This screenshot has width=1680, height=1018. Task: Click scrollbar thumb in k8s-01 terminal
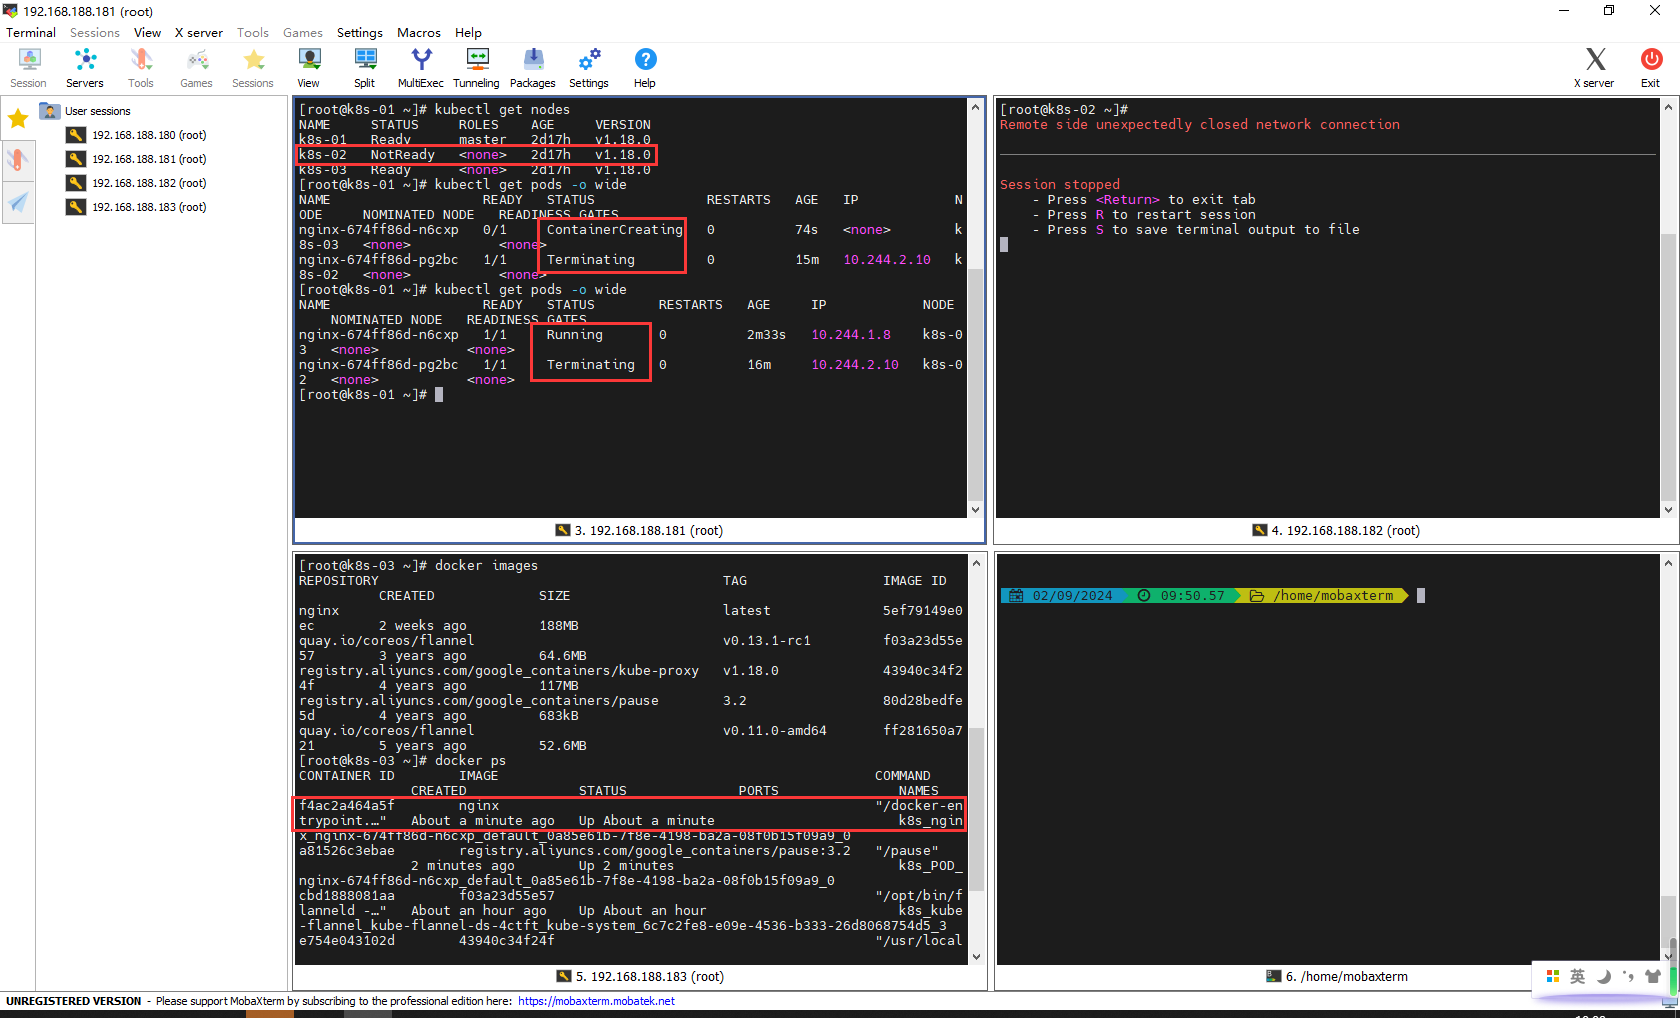975,385
